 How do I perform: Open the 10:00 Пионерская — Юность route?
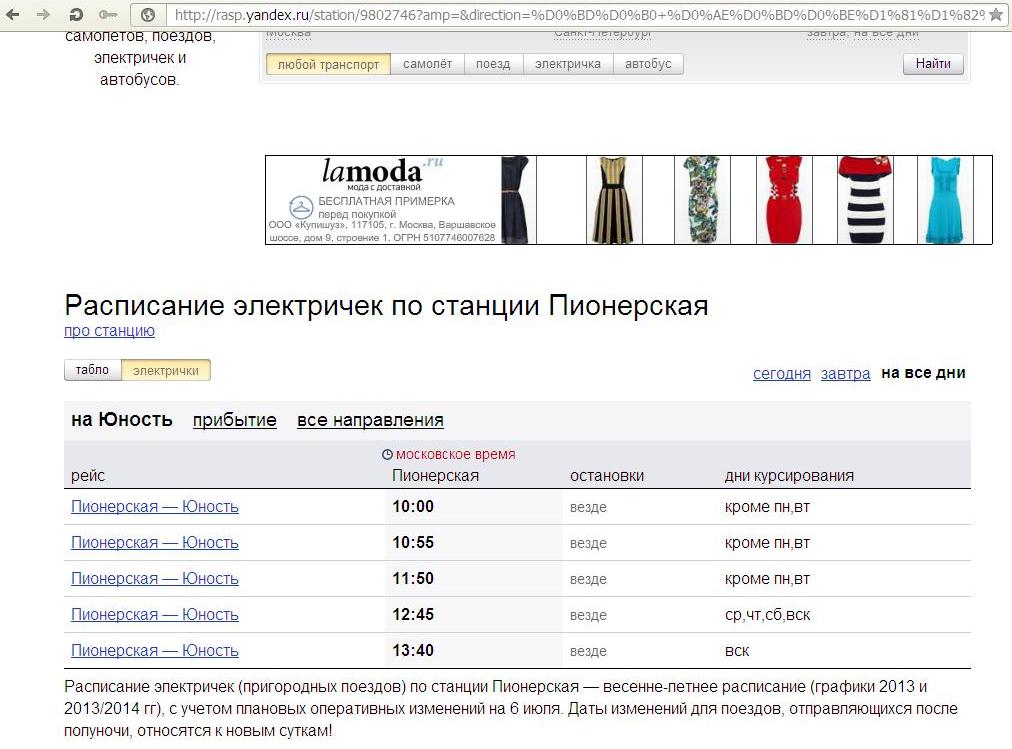155,506
